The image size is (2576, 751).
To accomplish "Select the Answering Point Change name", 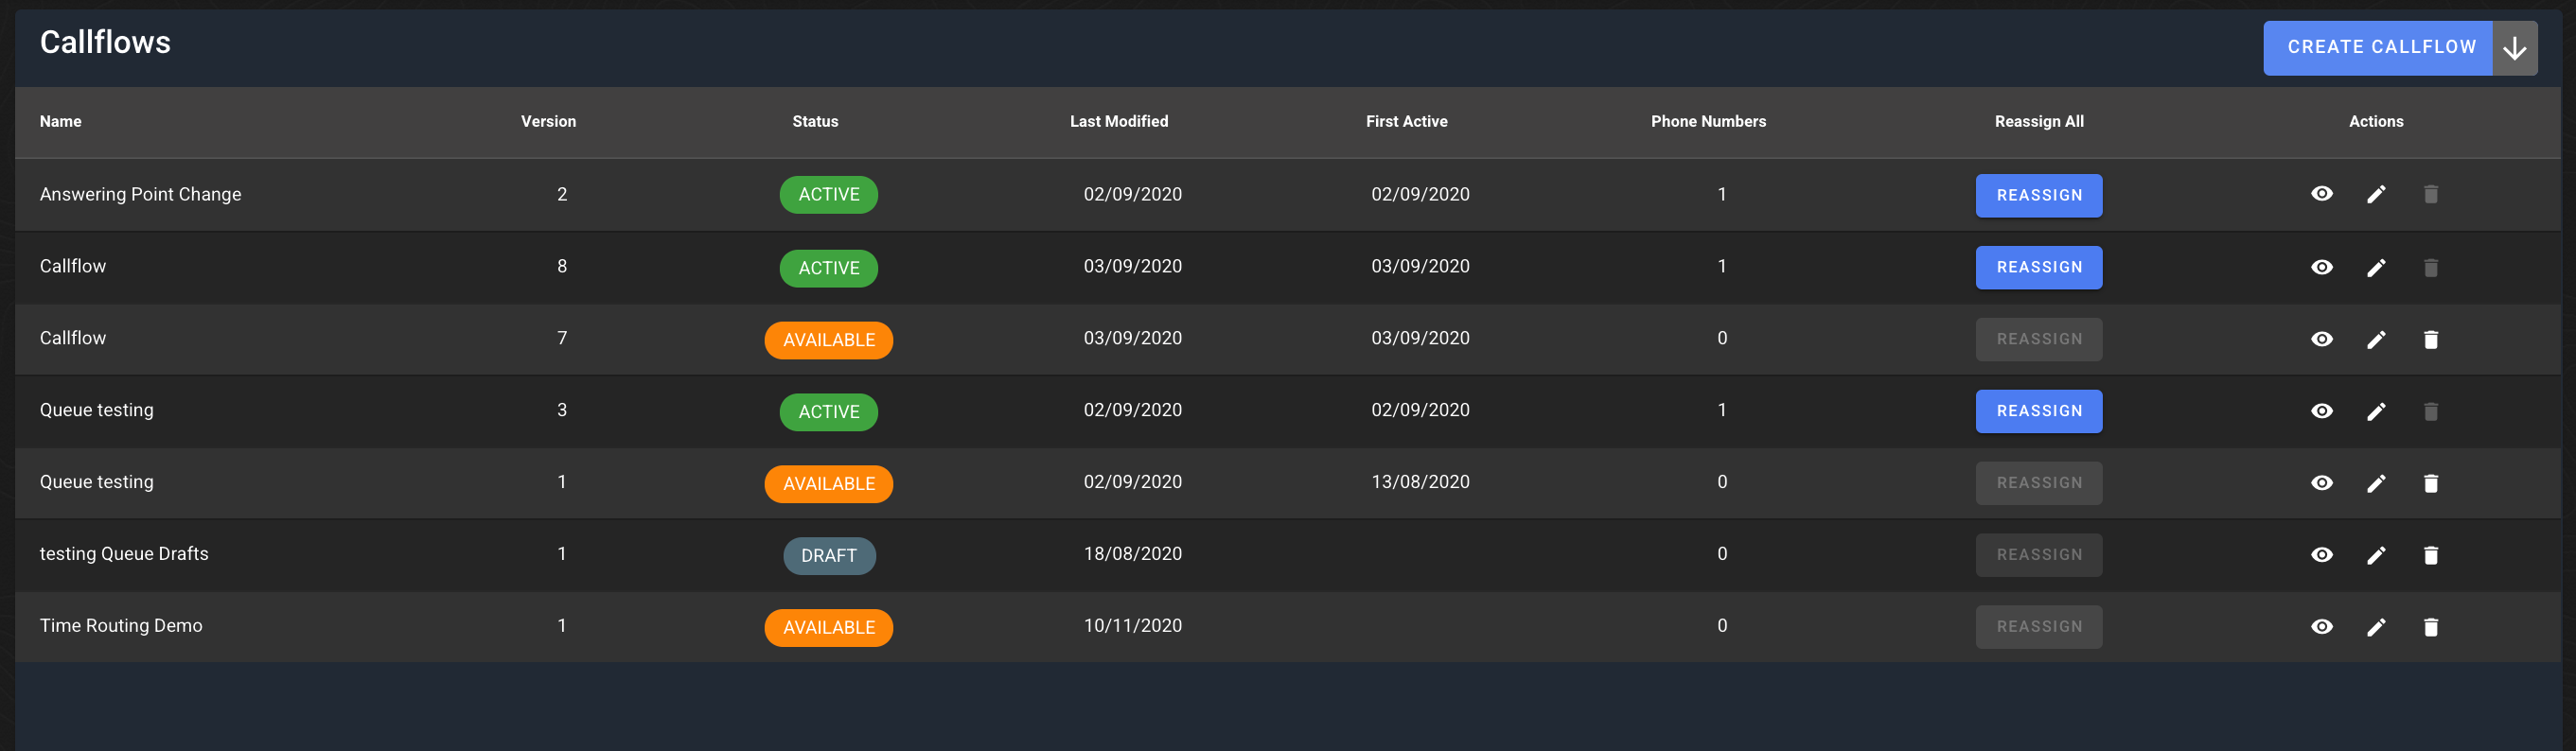I will (140, 194).
